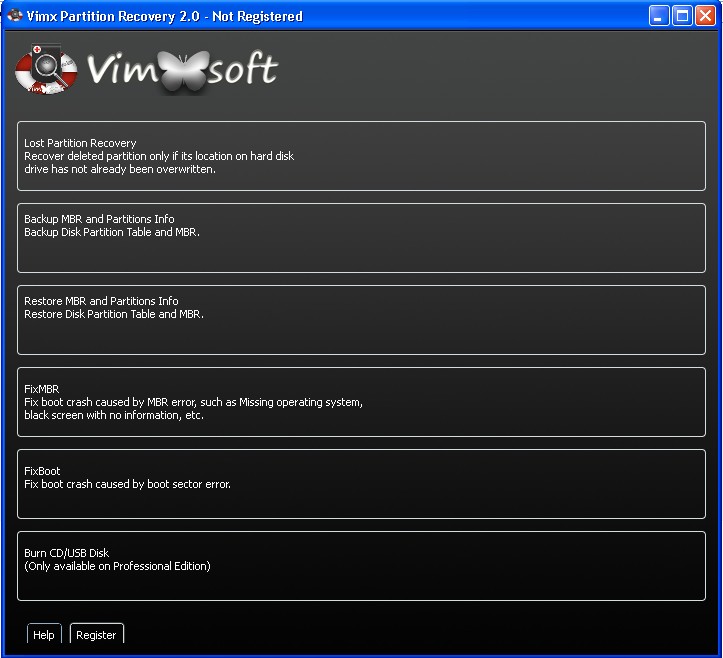Click the "Vim" text in the logo
Screen dimensions: 723x658
pos(119,70)
